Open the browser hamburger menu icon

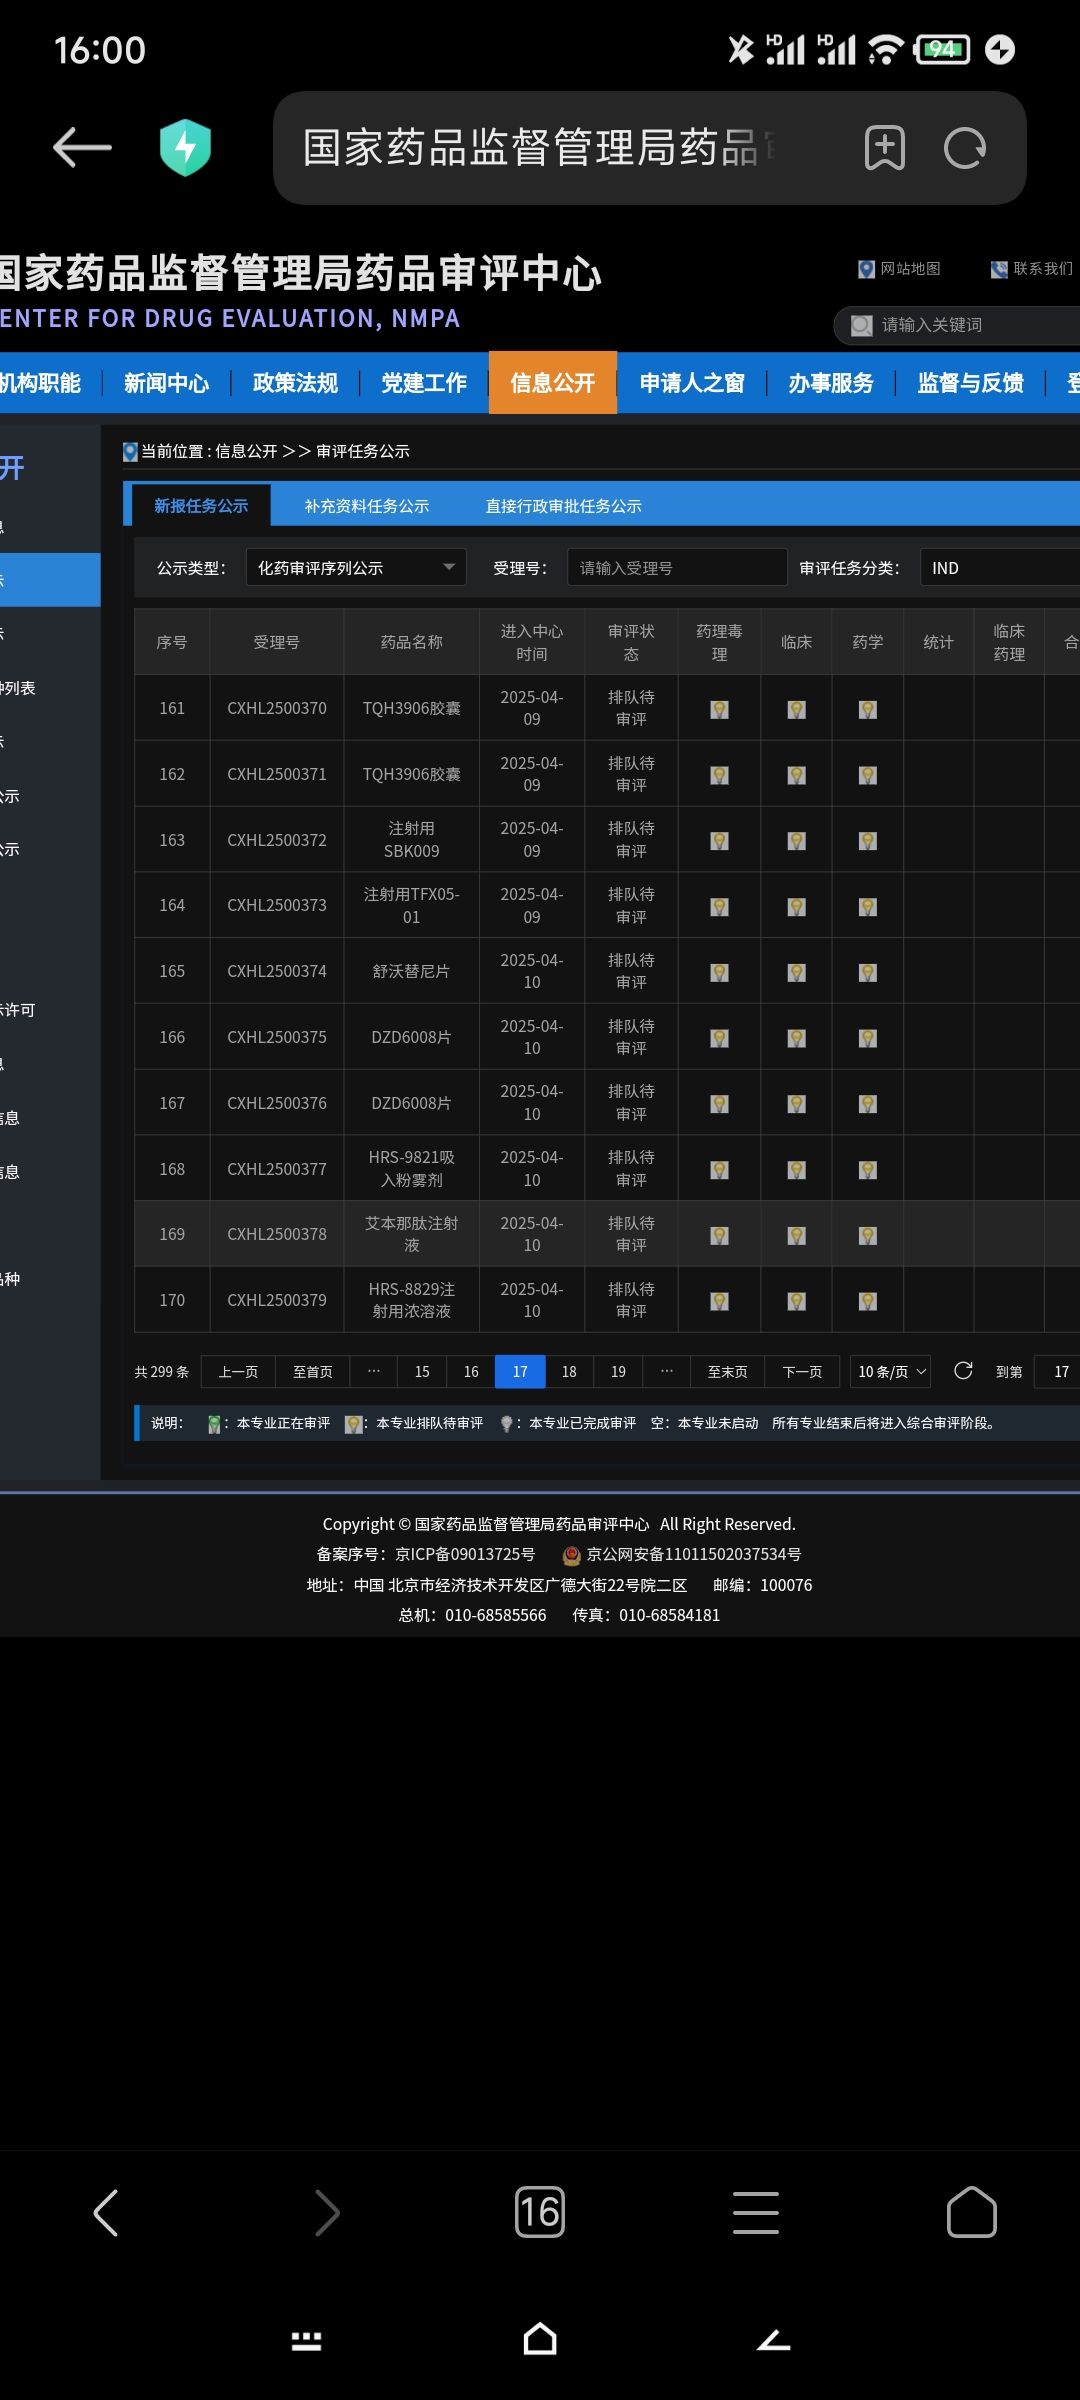pos(756,2213)
